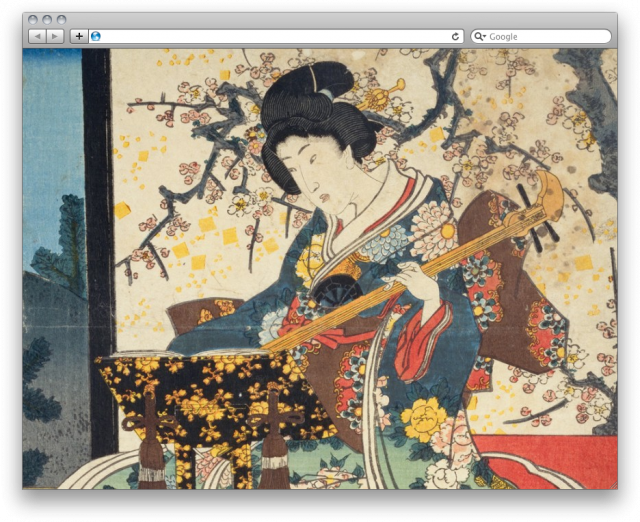
Task: Click the shamisen's tuning pegs
Action: (x=541, y=212)
